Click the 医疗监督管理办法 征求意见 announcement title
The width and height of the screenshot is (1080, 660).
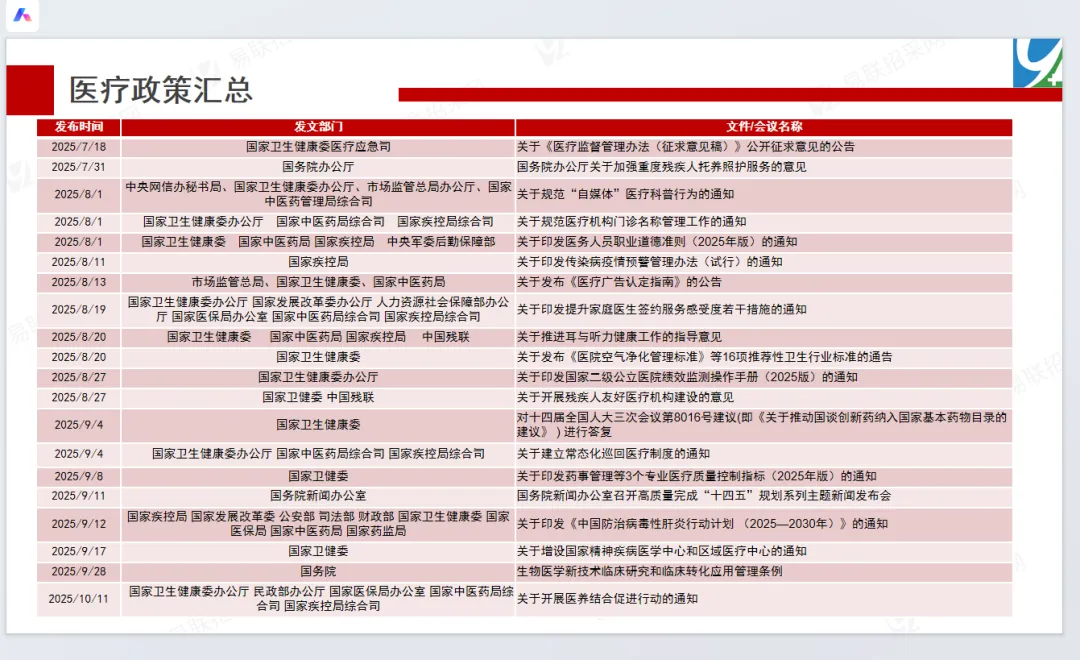pyautogui.click(x=686, y=147)
